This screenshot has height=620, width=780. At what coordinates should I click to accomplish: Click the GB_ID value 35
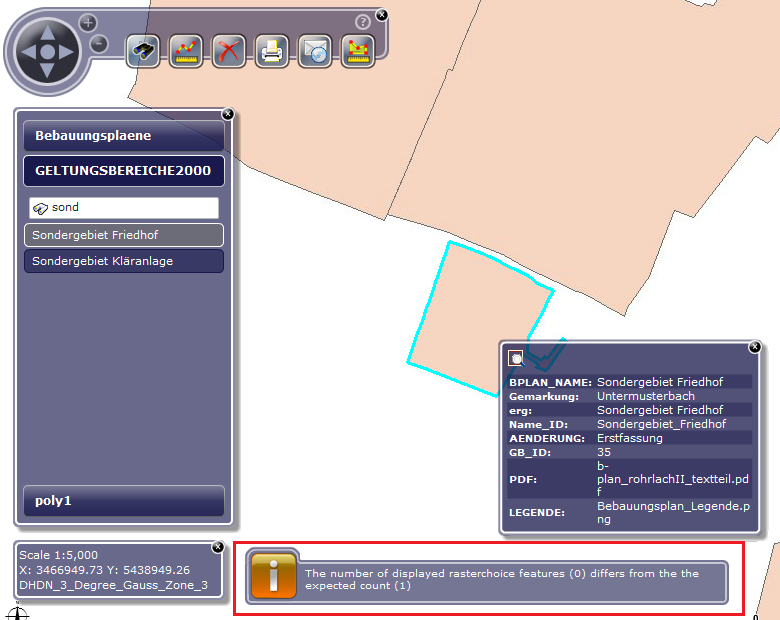tap(604, 452)
